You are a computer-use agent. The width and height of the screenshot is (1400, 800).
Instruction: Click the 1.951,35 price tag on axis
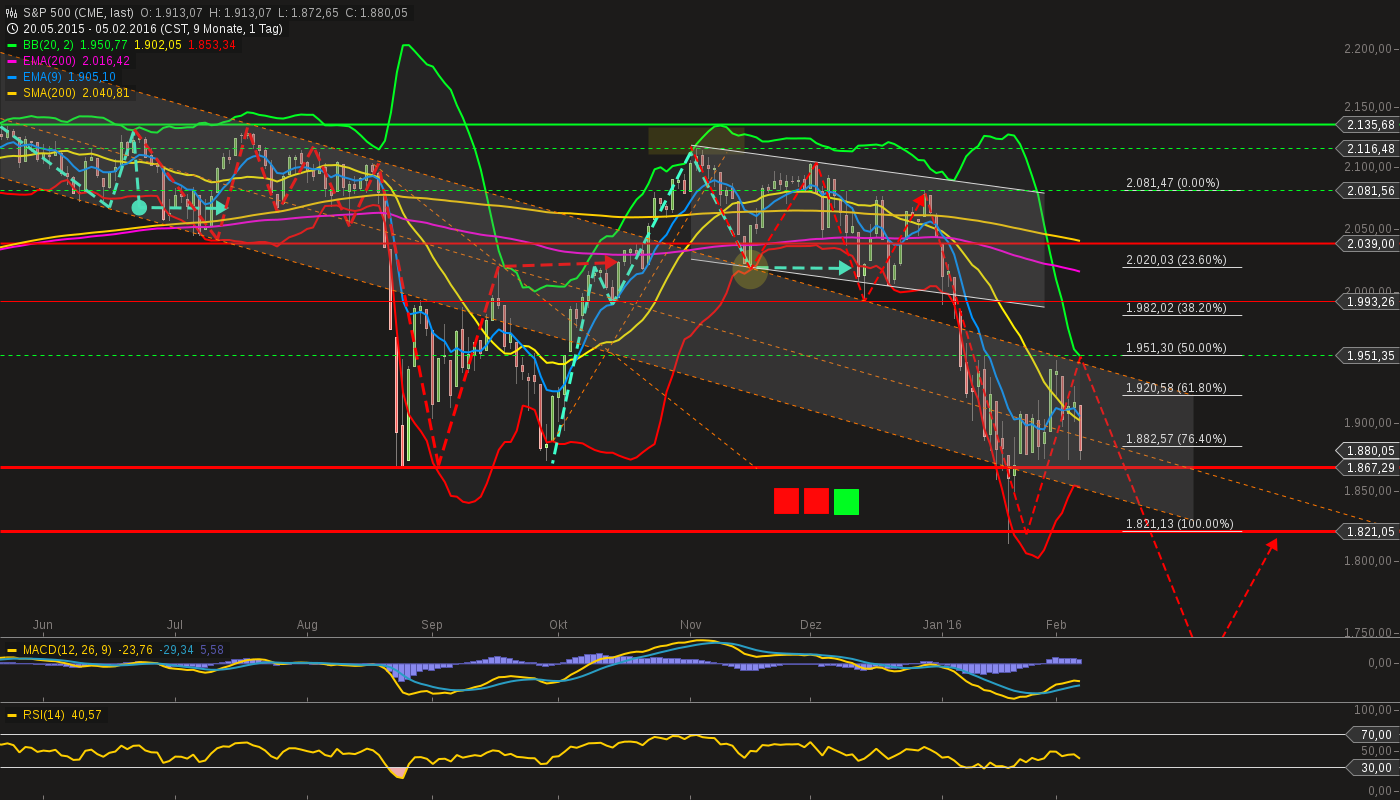(1367, 355)
